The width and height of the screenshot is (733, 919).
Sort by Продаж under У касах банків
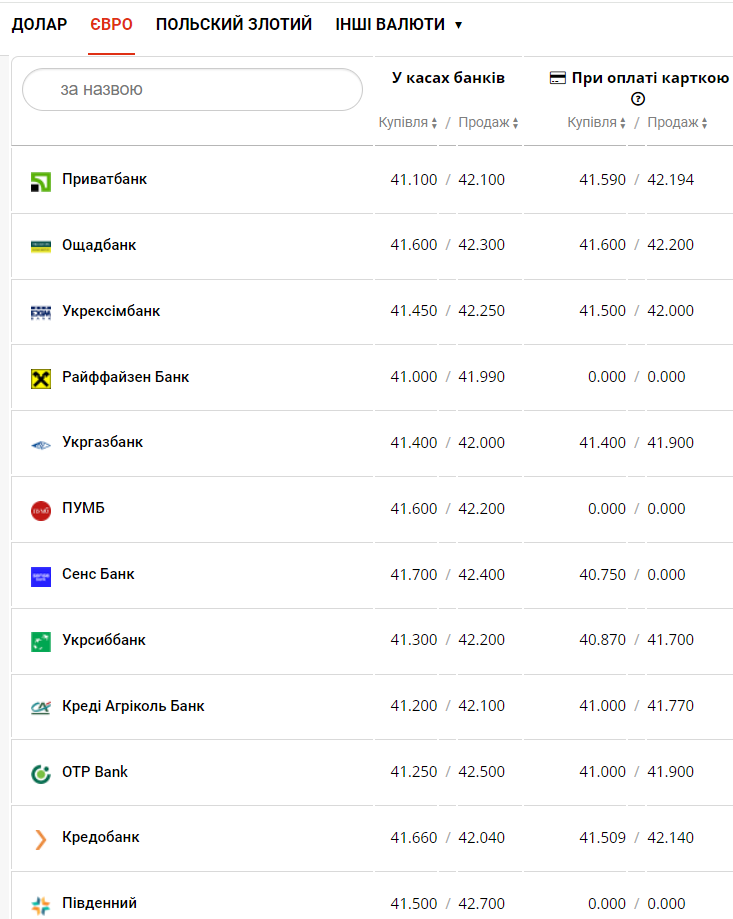click(x=488, y=122)
